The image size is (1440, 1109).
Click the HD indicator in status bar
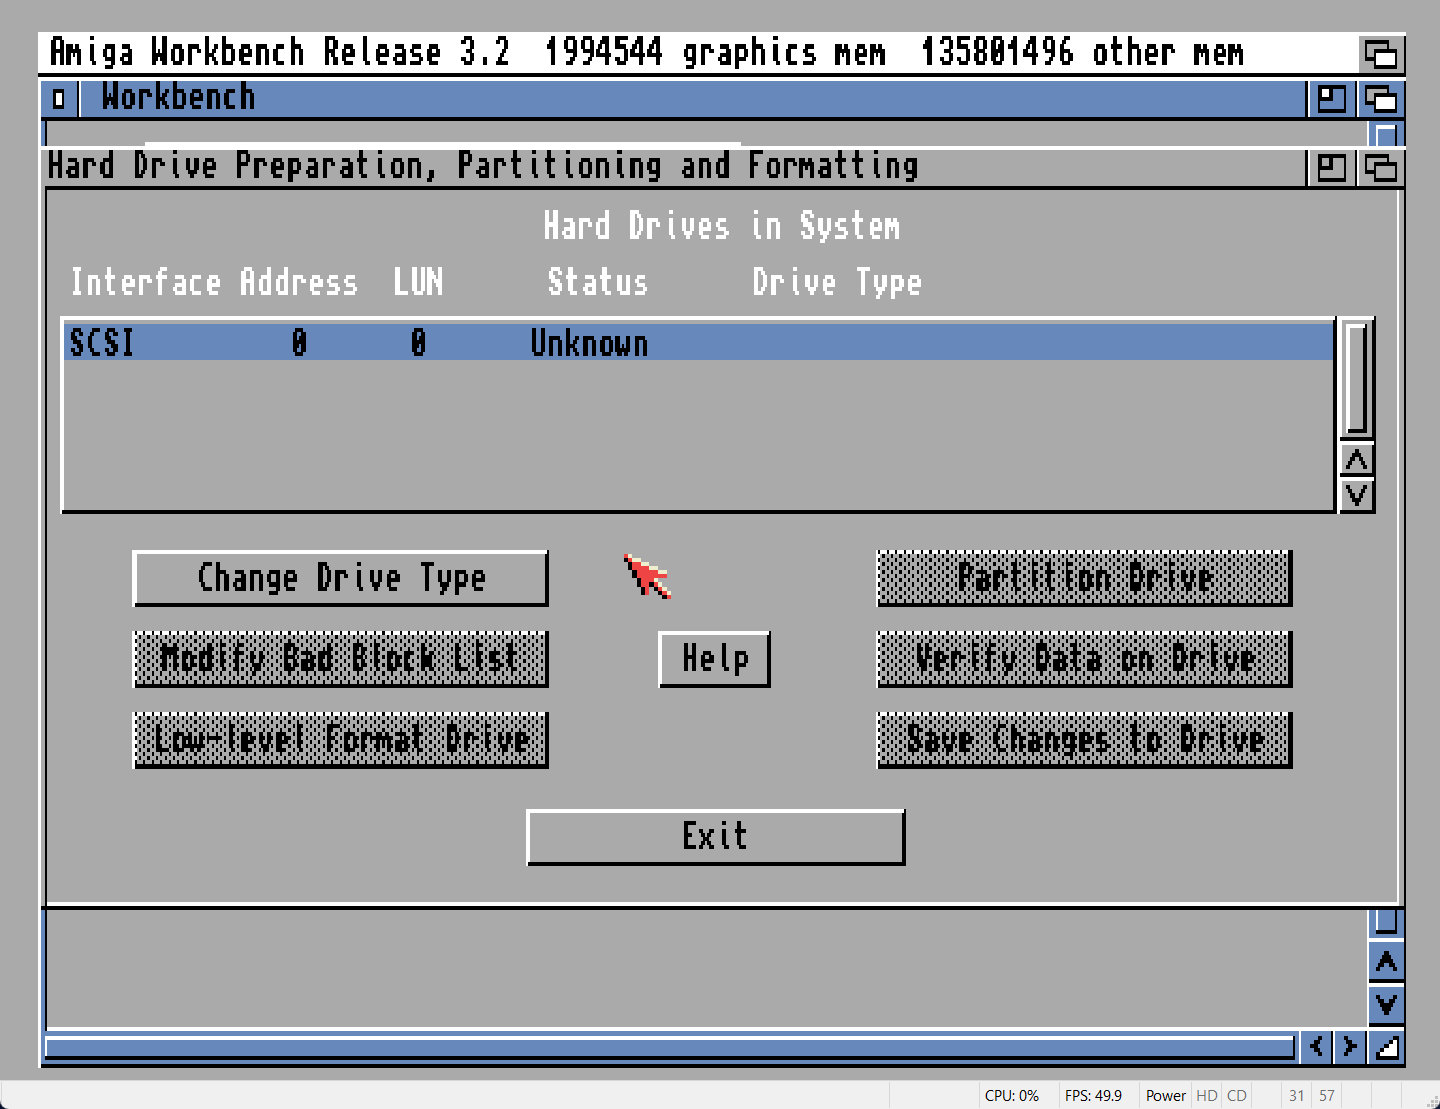tap(1207, 1096)
